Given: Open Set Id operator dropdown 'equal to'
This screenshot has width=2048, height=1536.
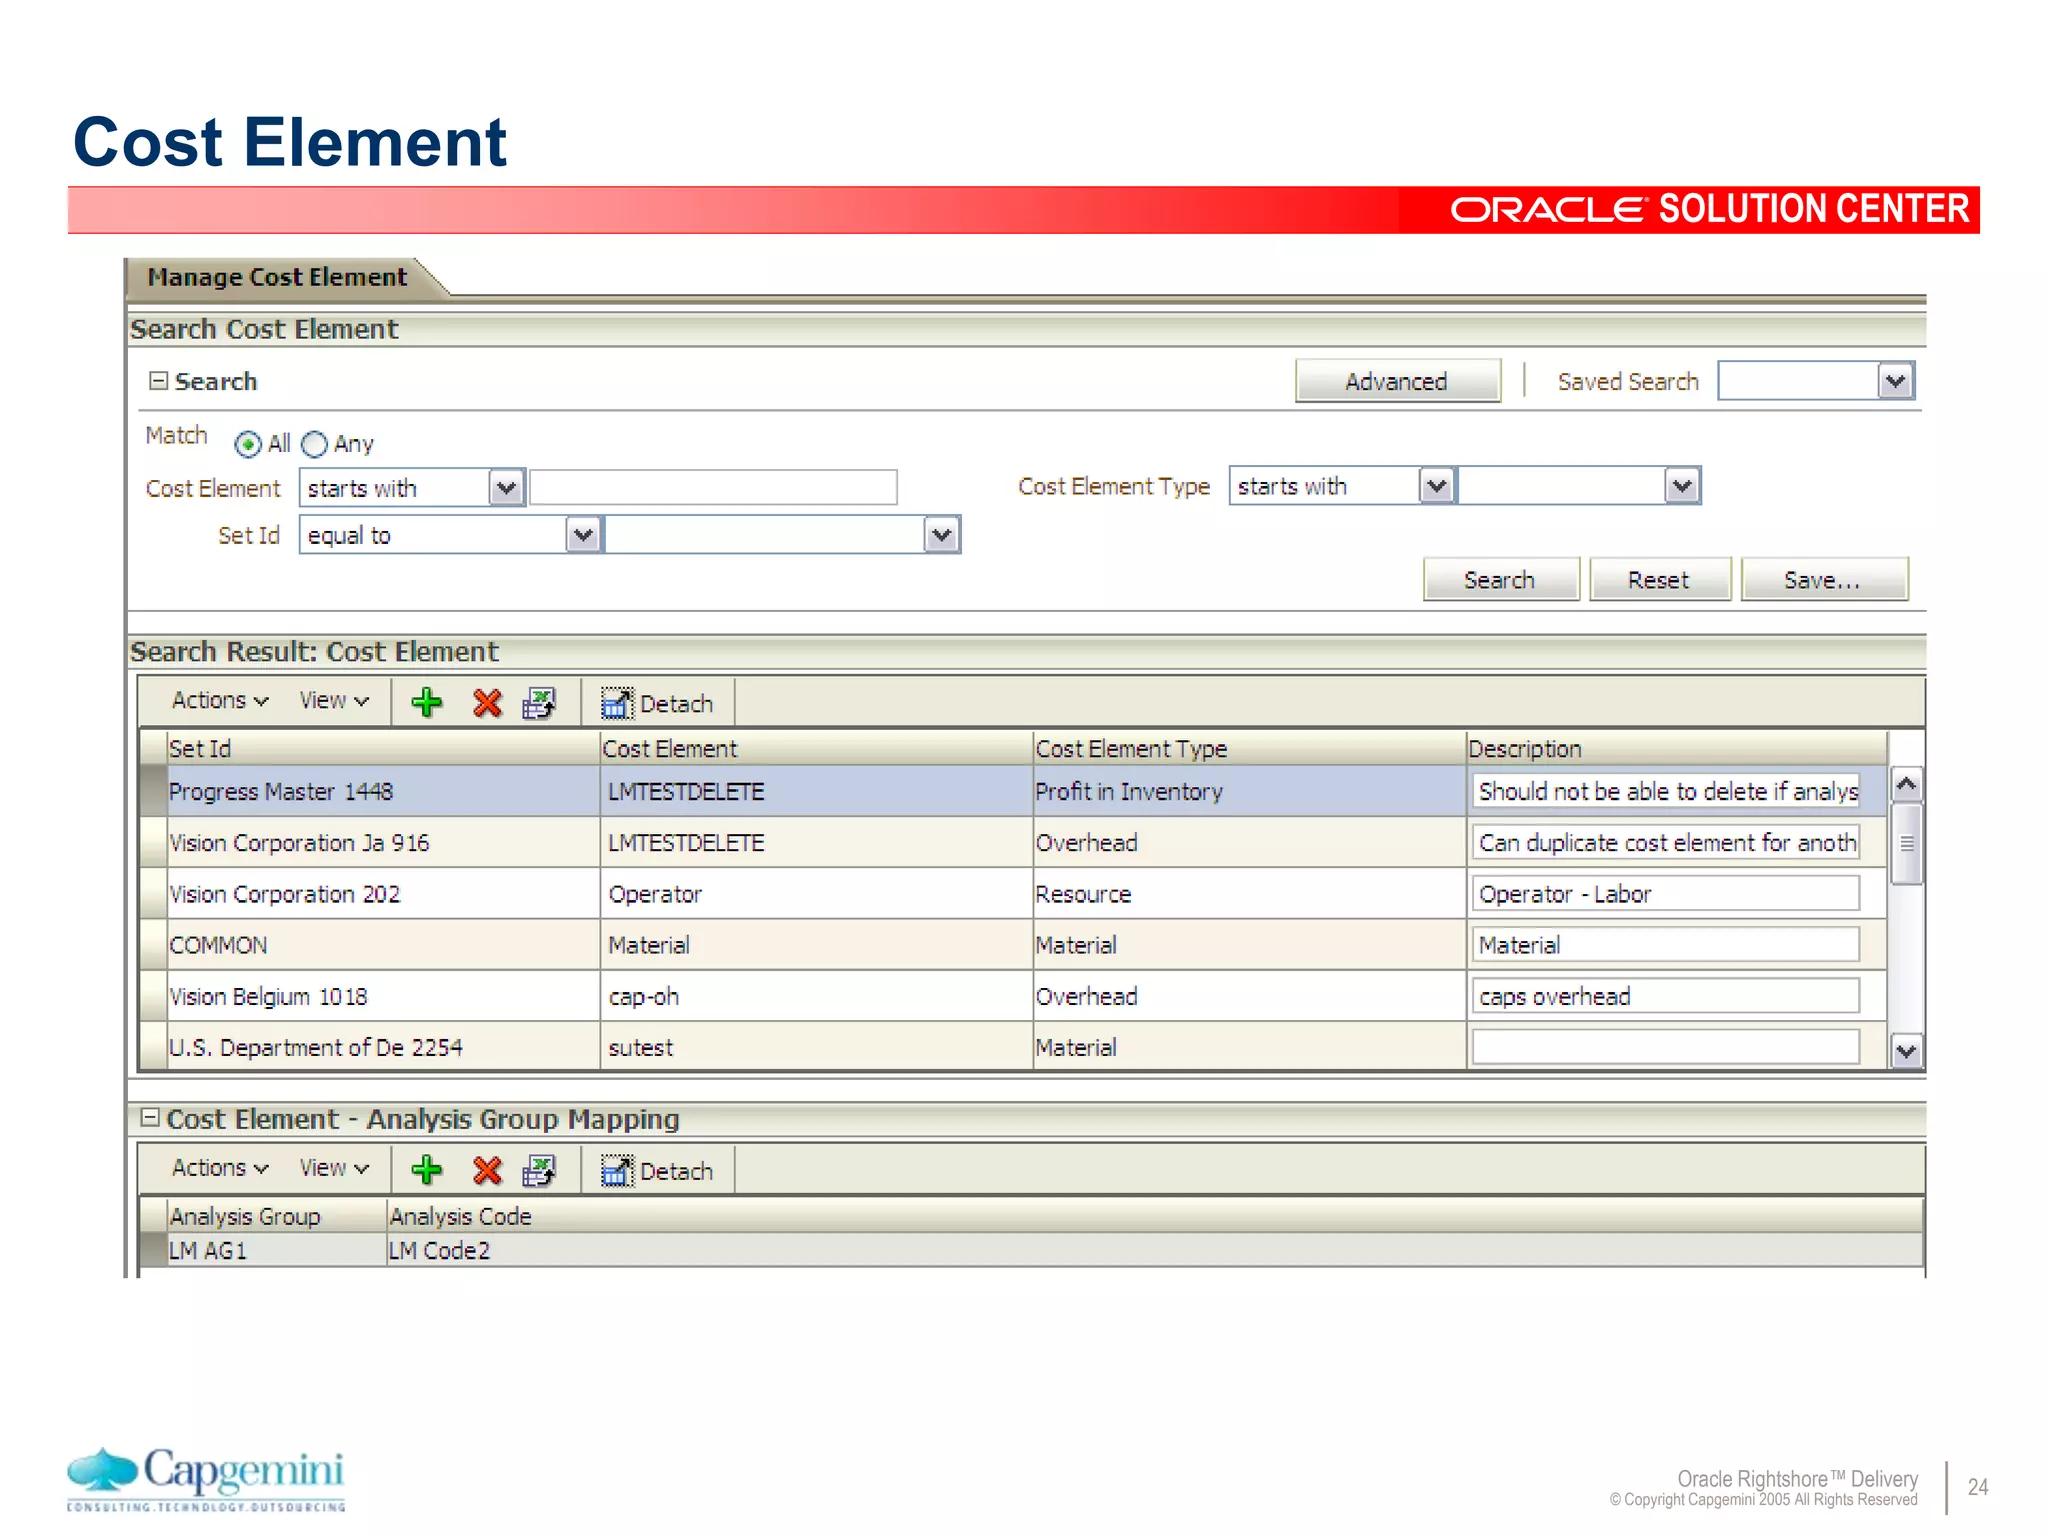Looking at the screenshot, I should click(x=584, y=535).
